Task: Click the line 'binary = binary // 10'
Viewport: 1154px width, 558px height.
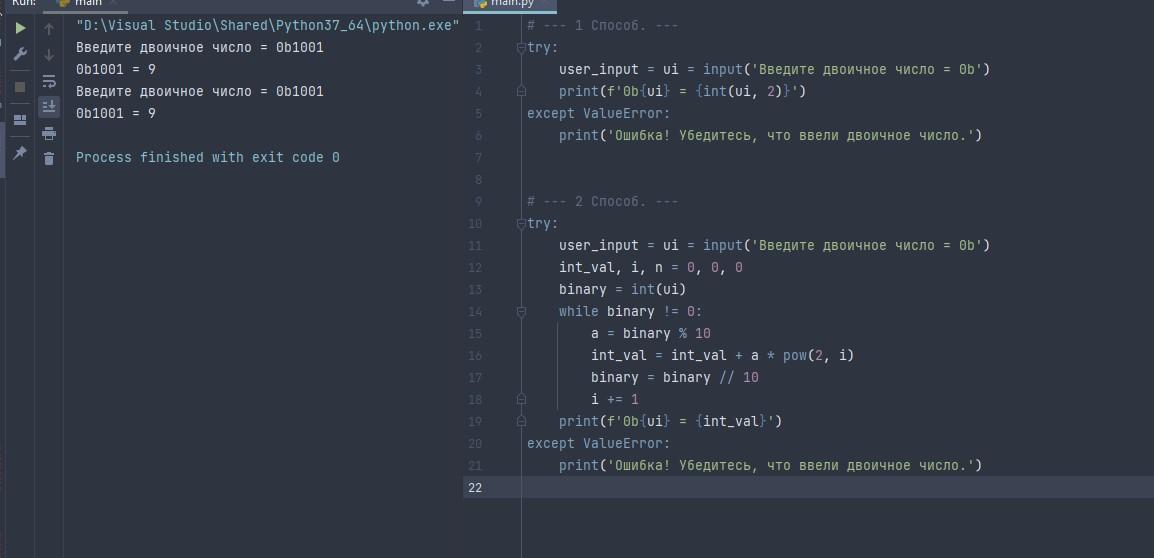Action: 674,378
